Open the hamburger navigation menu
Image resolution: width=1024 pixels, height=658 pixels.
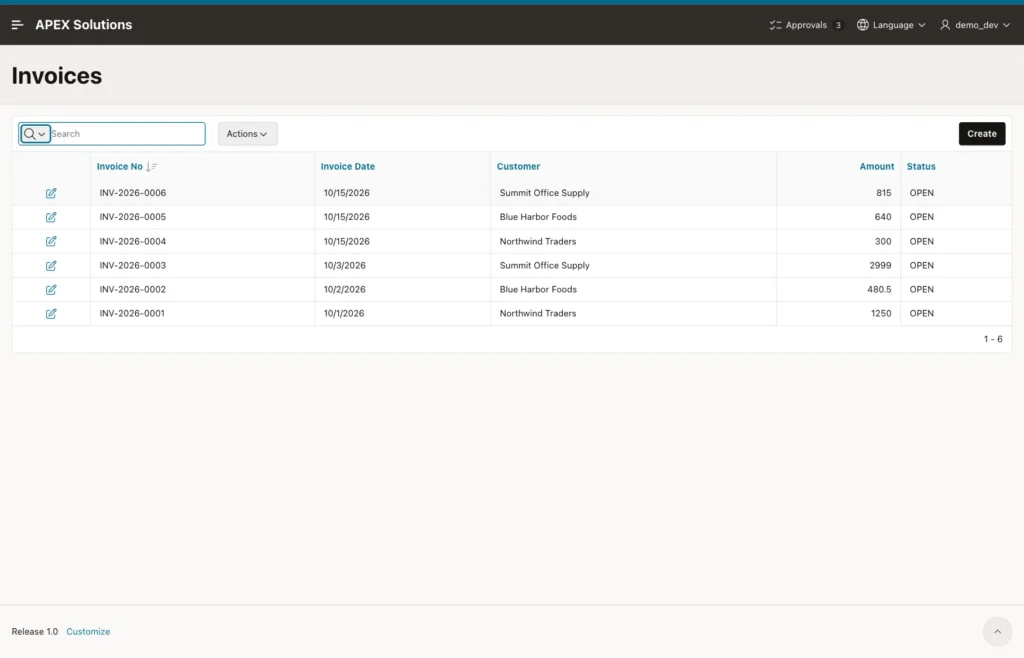coord(18,25)
